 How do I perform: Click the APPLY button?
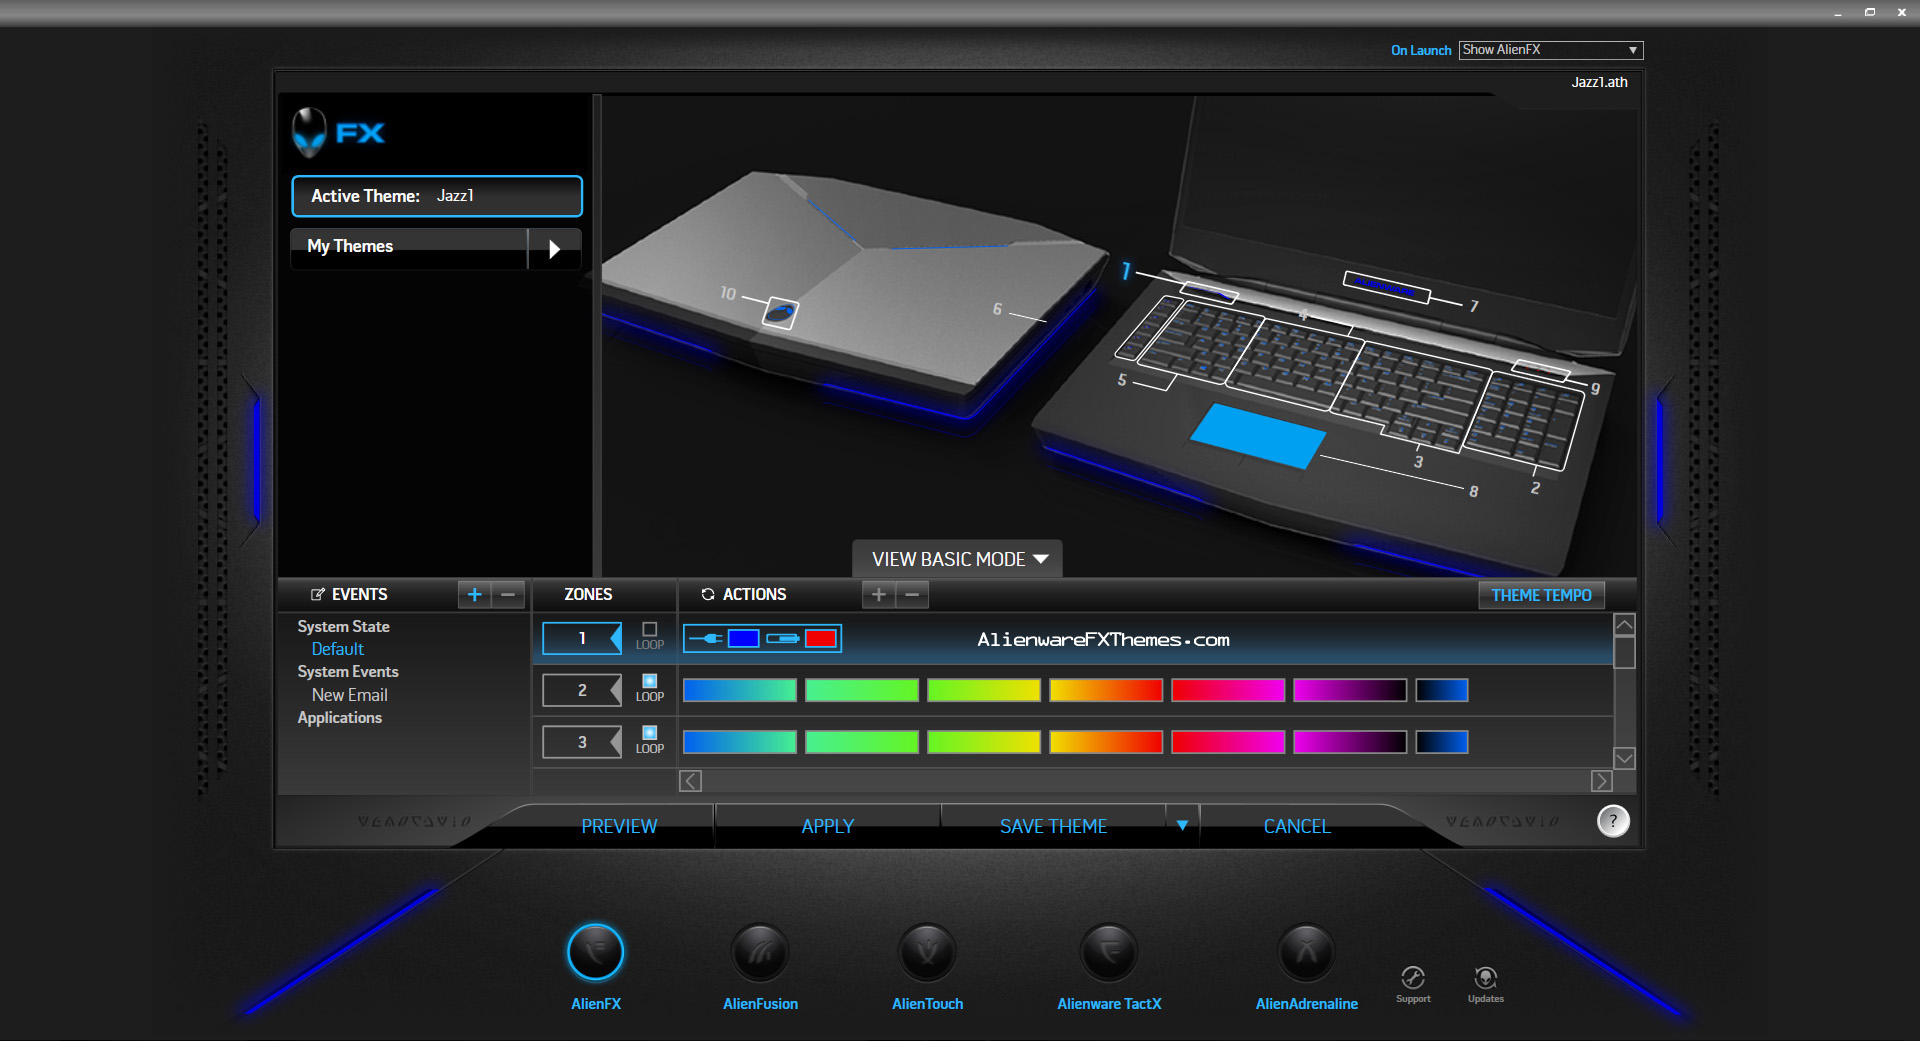(828, 826)
